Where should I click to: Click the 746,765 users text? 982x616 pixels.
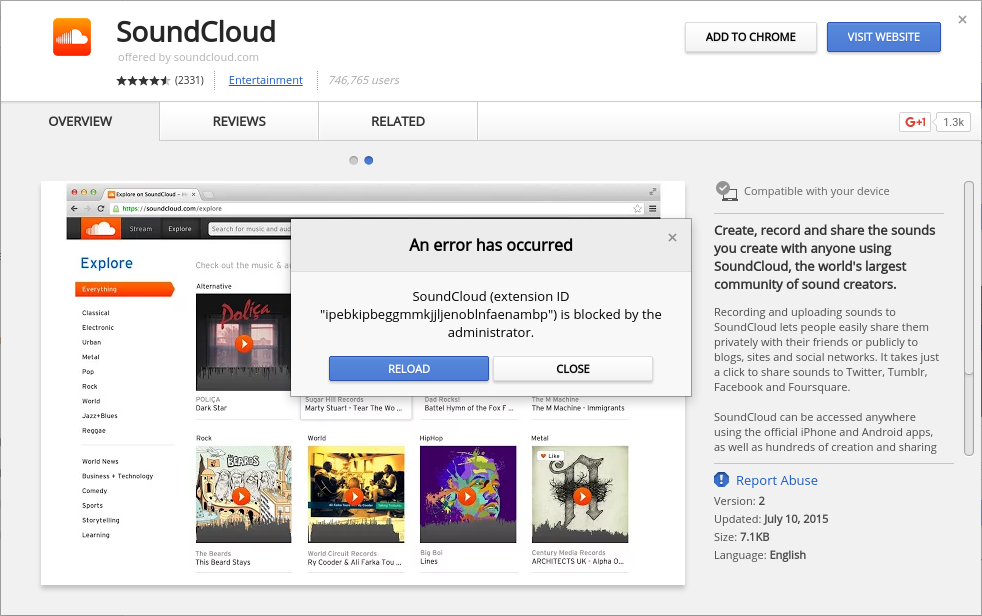(364, 80)
